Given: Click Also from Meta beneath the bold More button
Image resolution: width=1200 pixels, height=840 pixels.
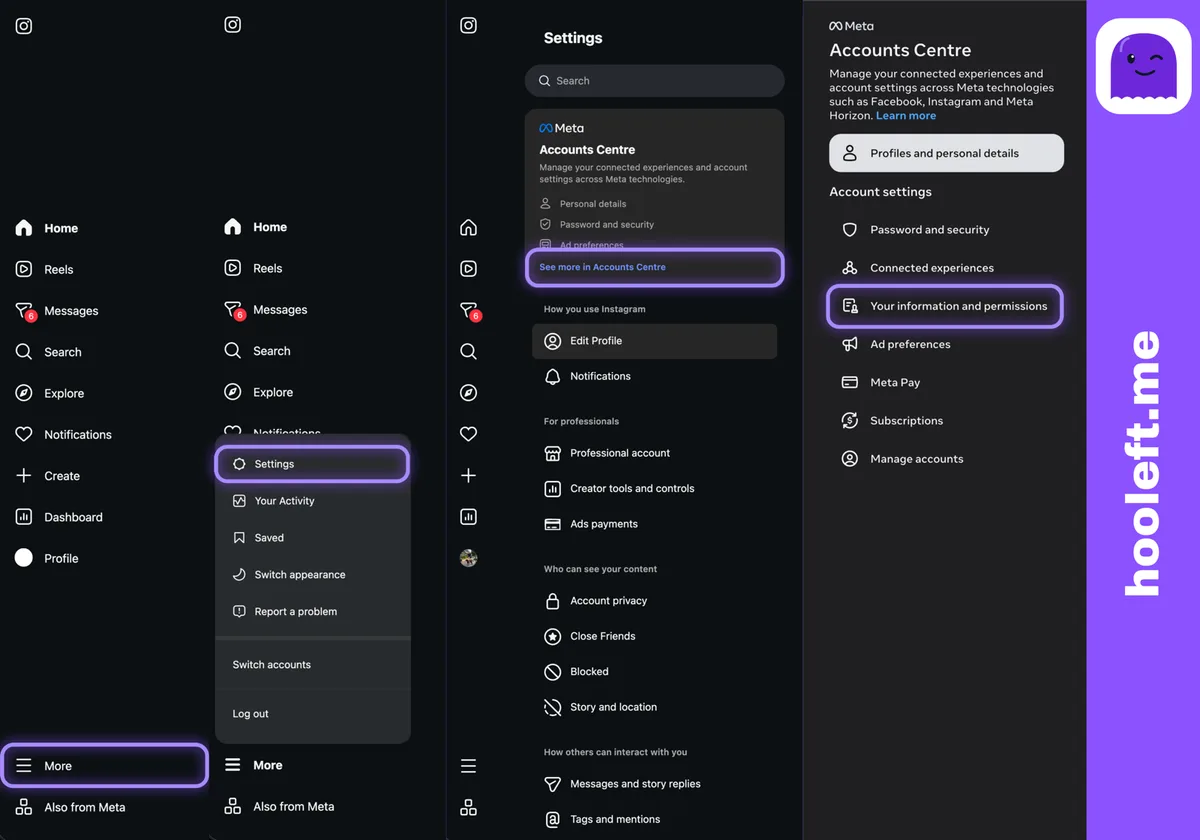Looking at the screenshot, I should (x=279, y=806).
